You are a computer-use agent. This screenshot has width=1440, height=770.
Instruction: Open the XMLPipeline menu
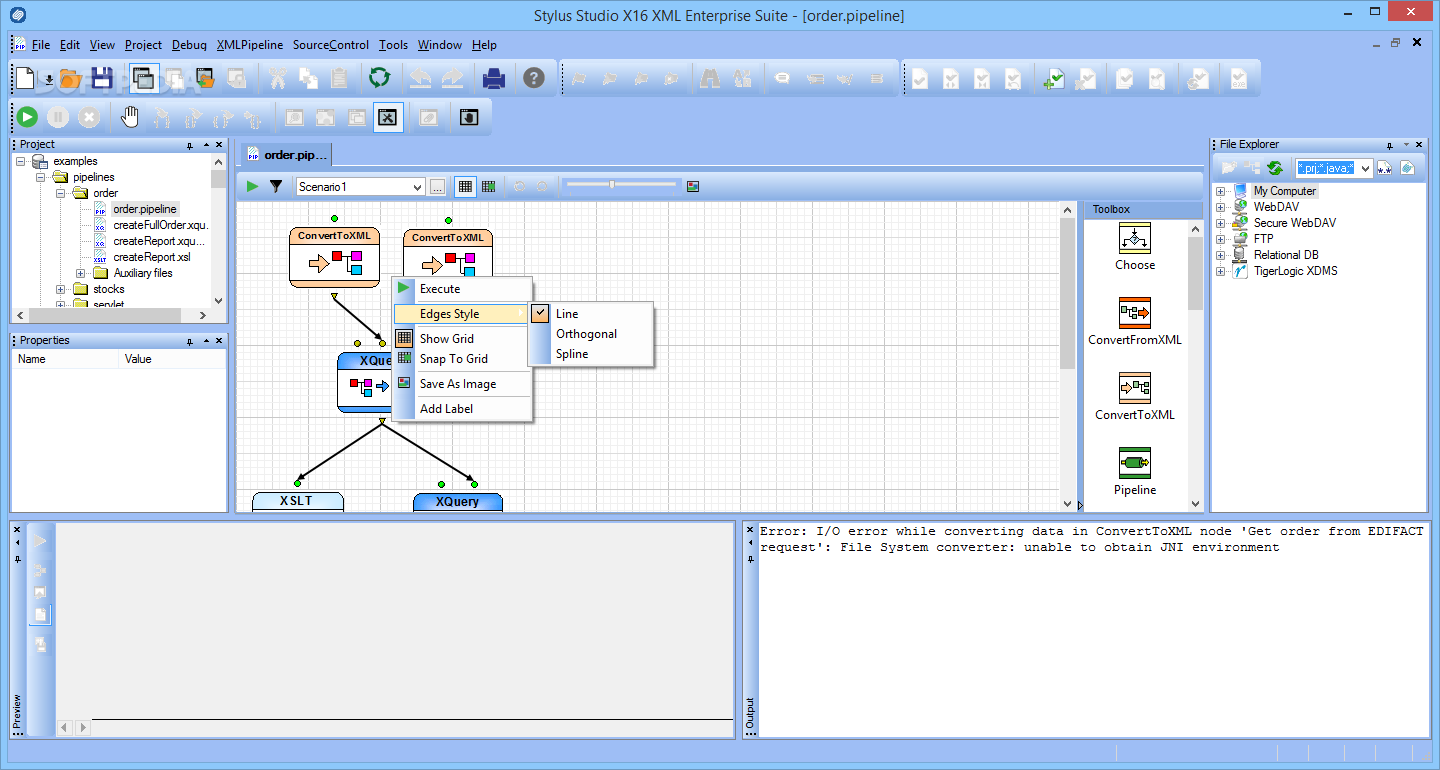[250, 45]
